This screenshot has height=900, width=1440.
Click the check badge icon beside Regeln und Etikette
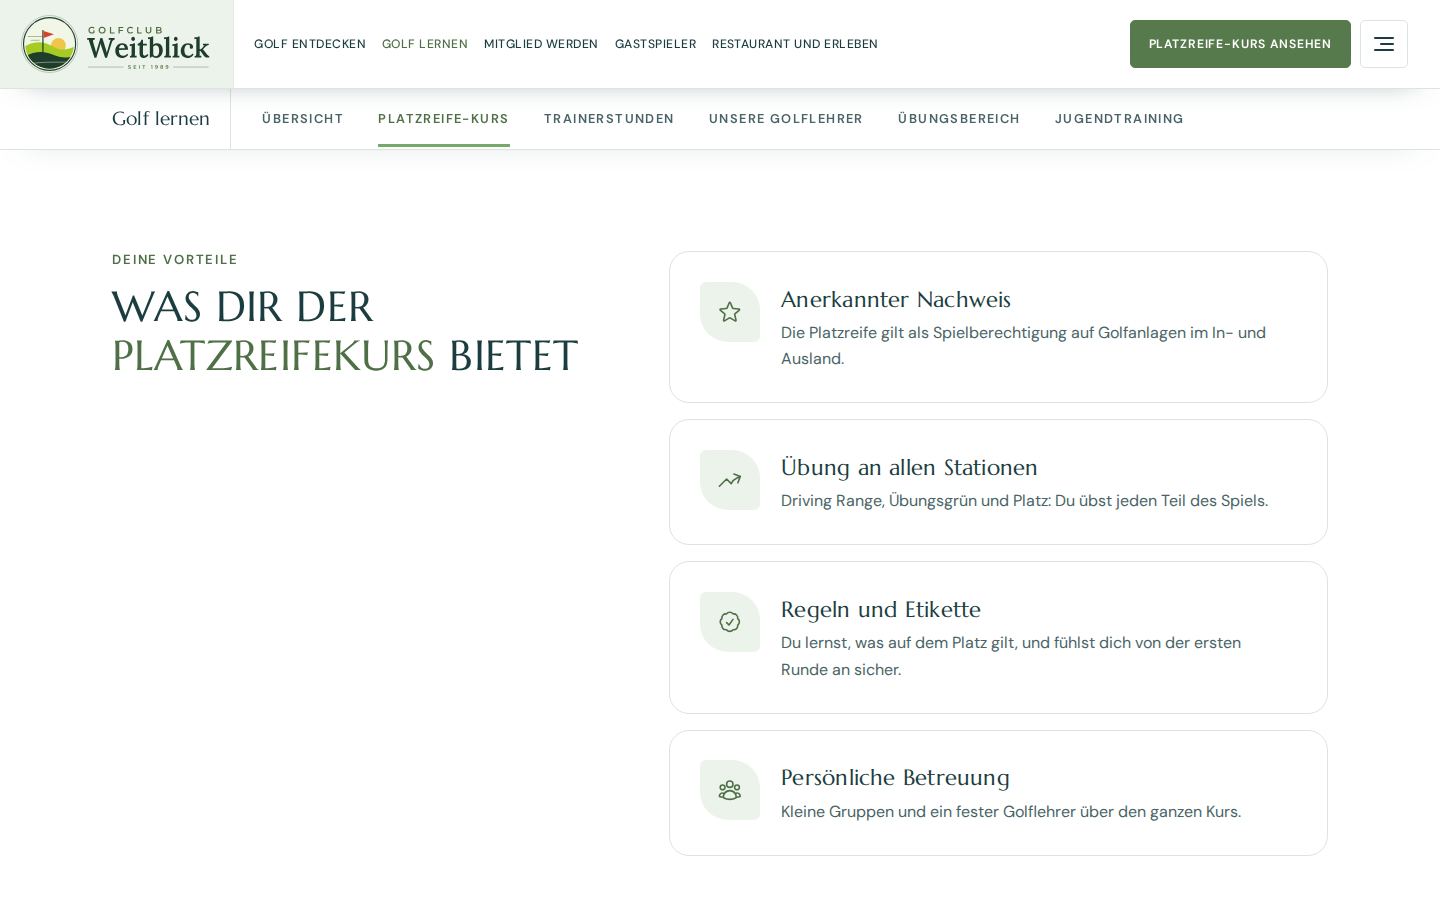click(x=730, y=622)
